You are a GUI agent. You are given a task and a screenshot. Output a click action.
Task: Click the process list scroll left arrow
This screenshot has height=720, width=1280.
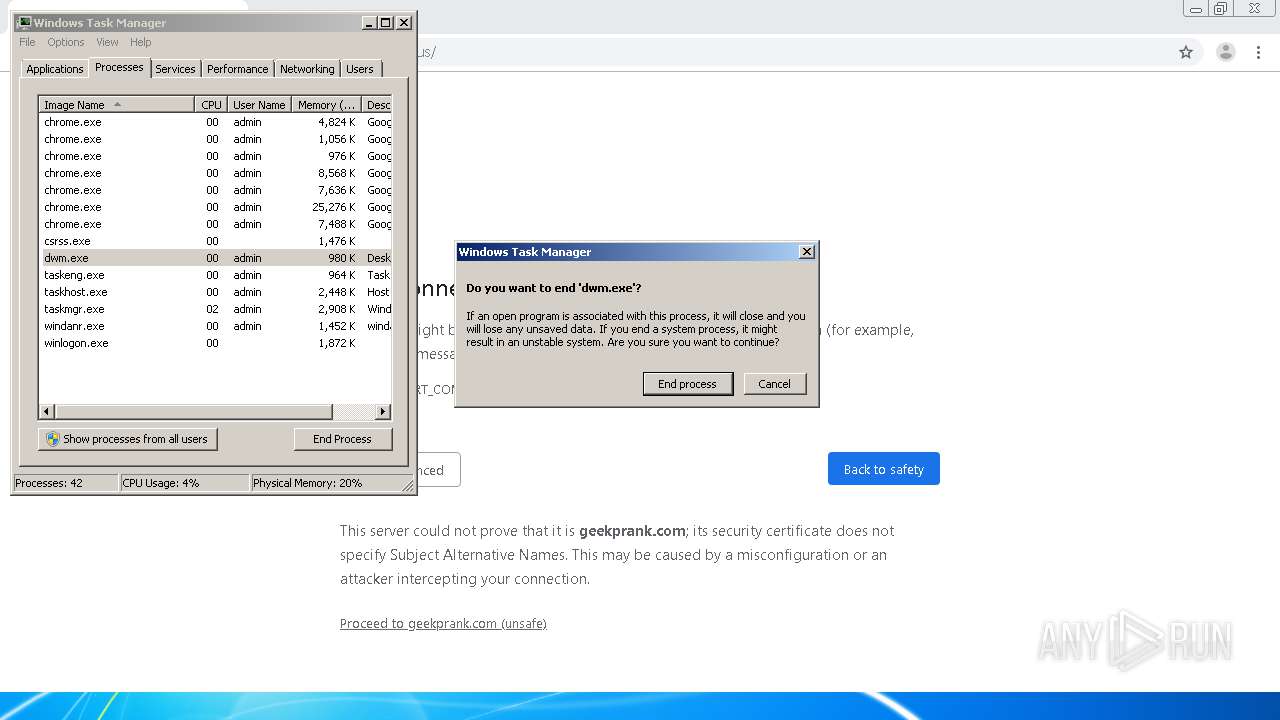click(x=47, y=412)
